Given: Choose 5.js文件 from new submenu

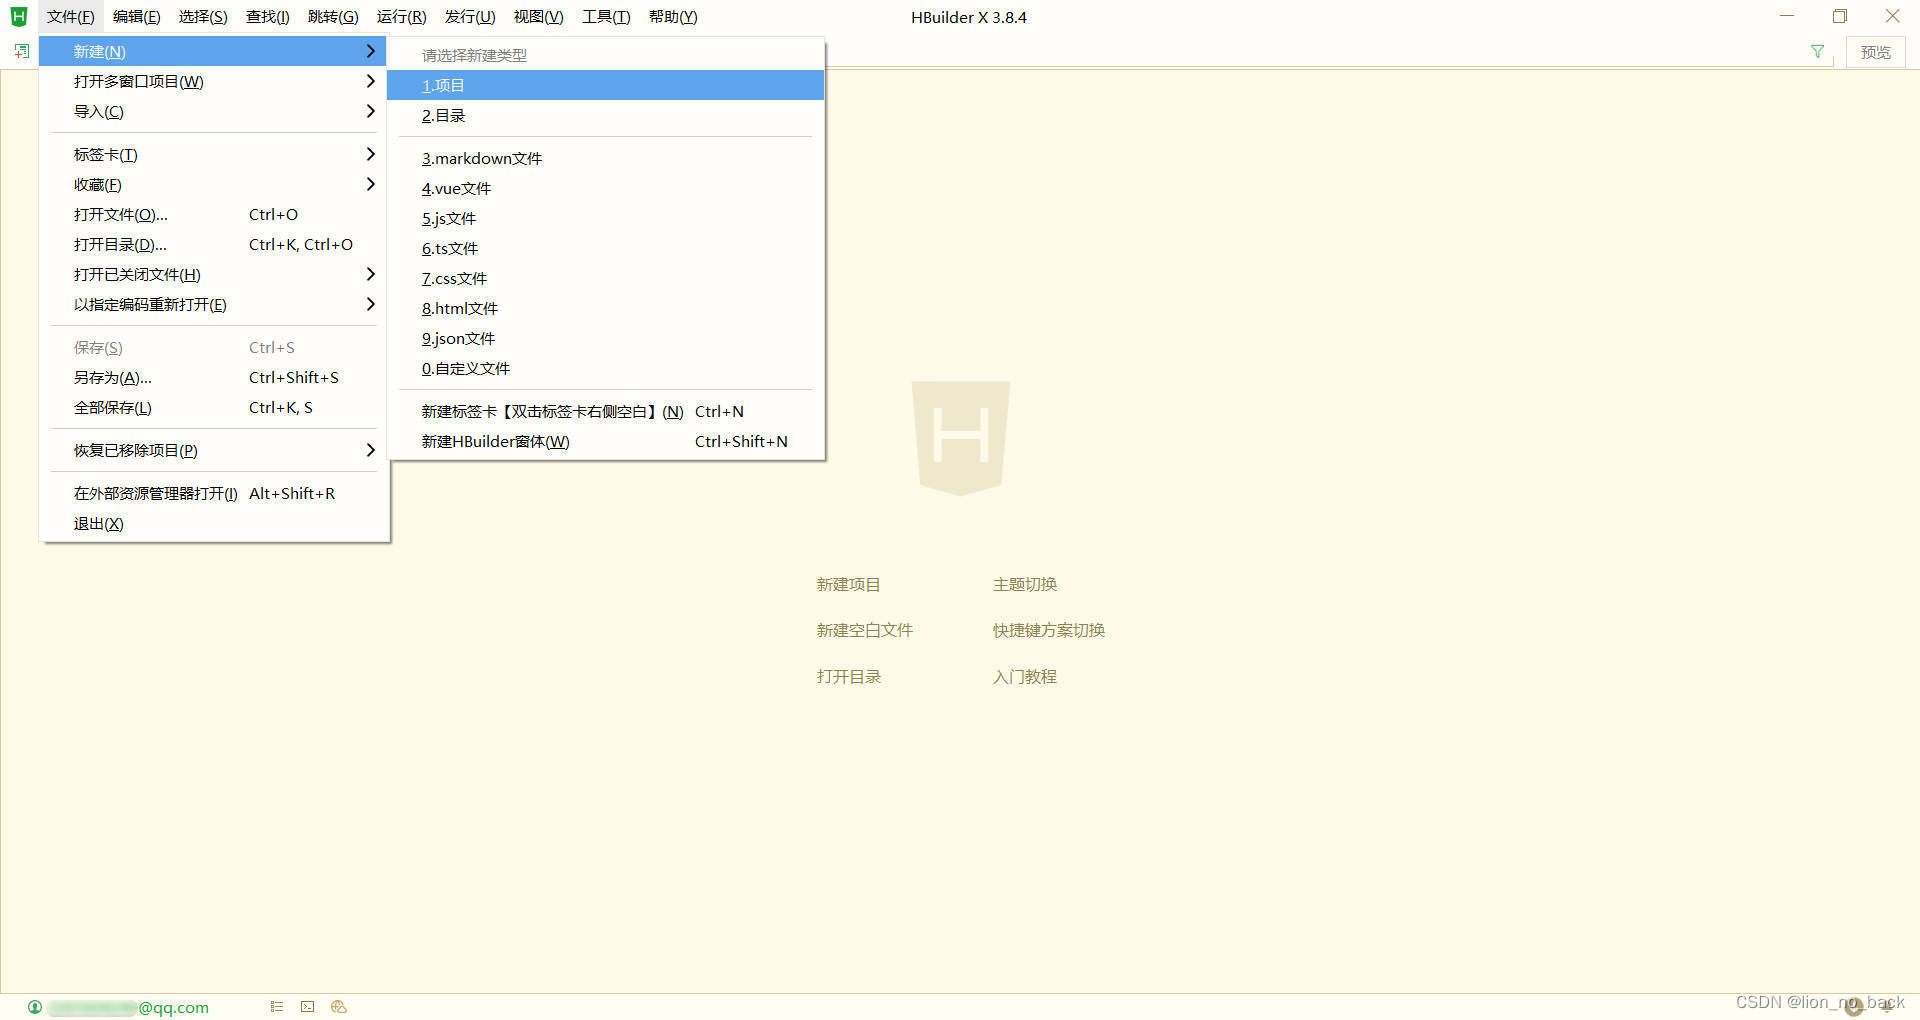Looking at the screenshot, I should (x=605, y=218).
